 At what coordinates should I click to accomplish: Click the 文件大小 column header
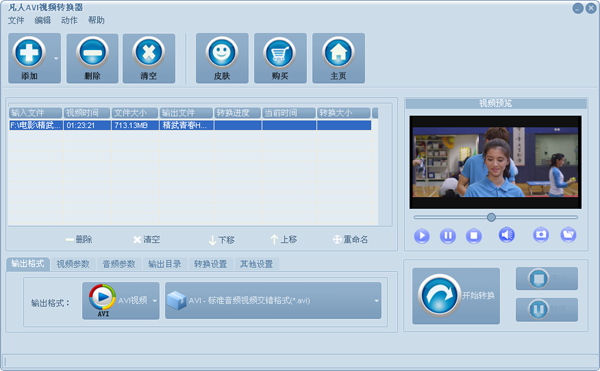135,113
